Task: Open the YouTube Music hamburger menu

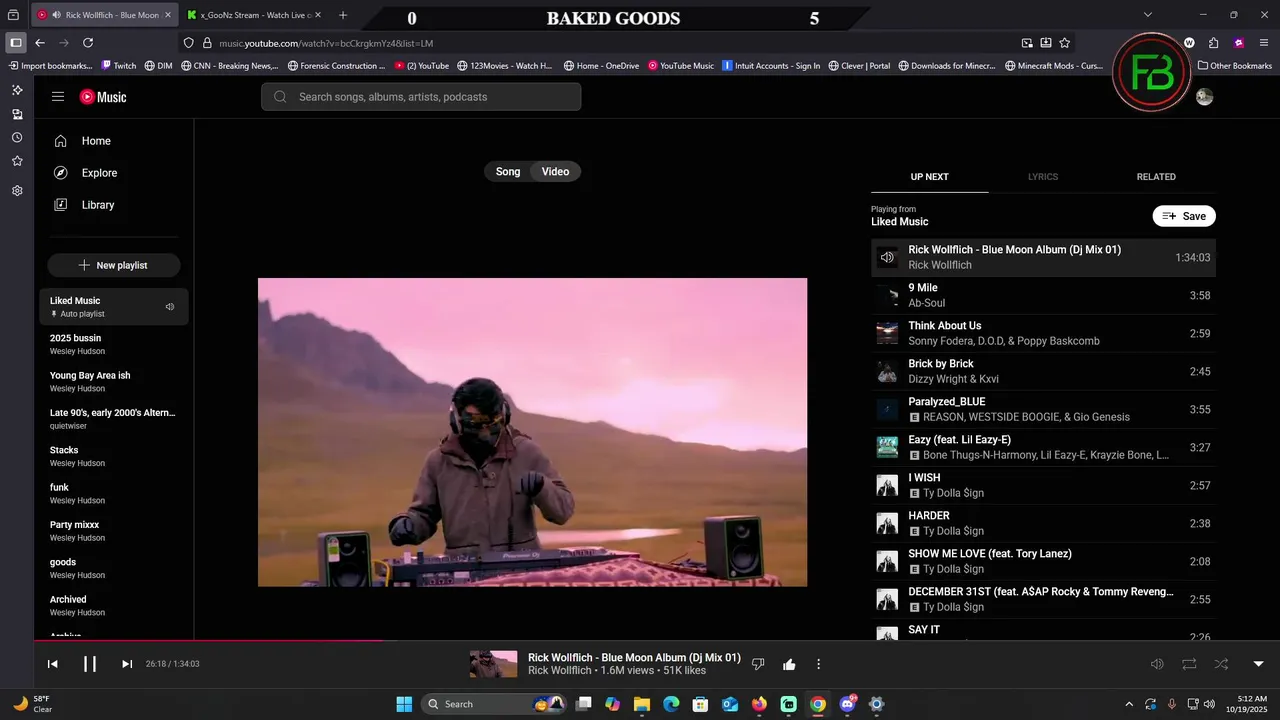Action: [58, 97]
